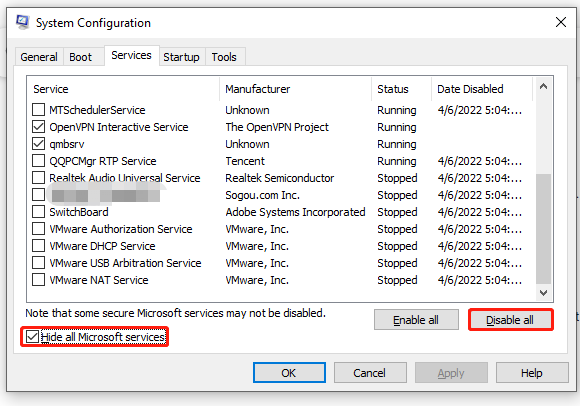
Task: Open the Tools tab
Action: [224, 57]
